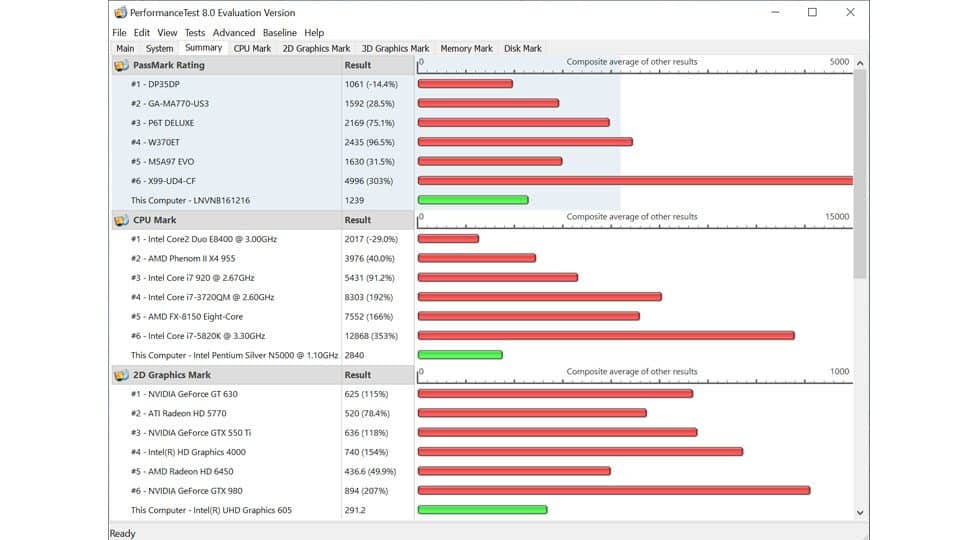Screen dimensions: 960x540
Task: Click the vertical scrollbar thumb
Action: 860,174
